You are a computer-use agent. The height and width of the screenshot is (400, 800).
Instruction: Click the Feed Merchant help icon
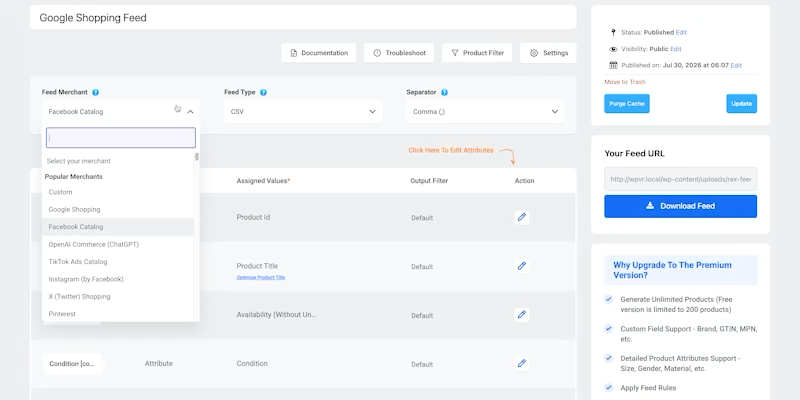[95, 92]
